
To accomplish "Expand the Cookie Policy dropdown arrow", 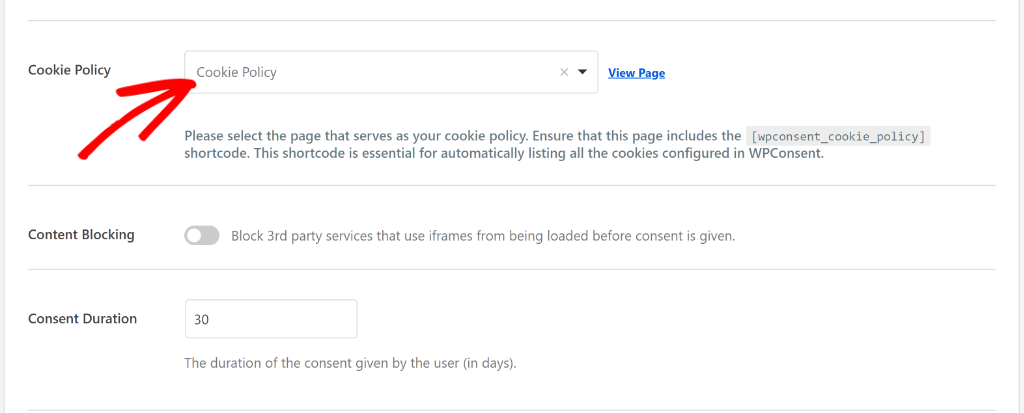I will click(x=583, y=73).
